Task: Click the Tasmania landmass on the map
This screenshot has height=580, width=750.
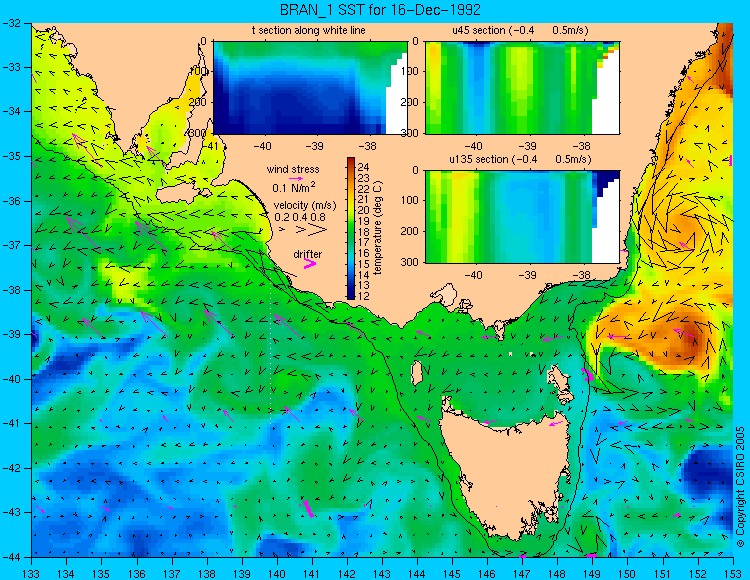Action: [x=505, y=471]
